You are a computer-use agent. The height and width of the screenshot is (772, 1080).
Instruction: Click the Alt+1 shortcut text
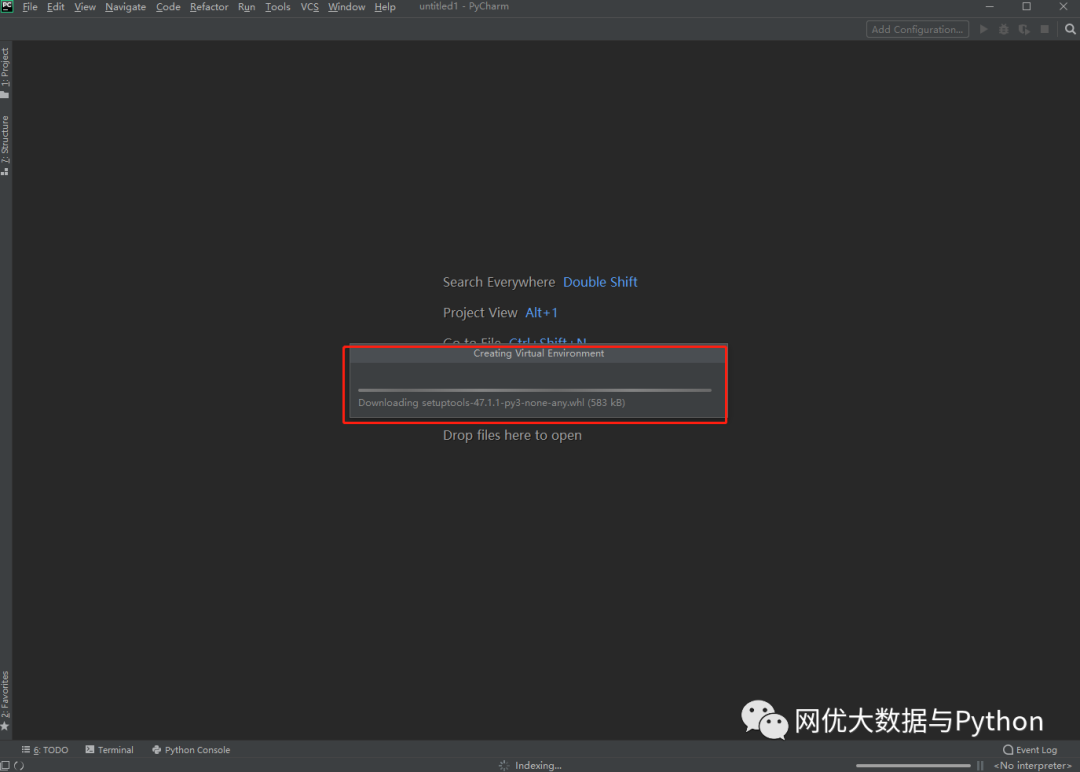point(541,313)
